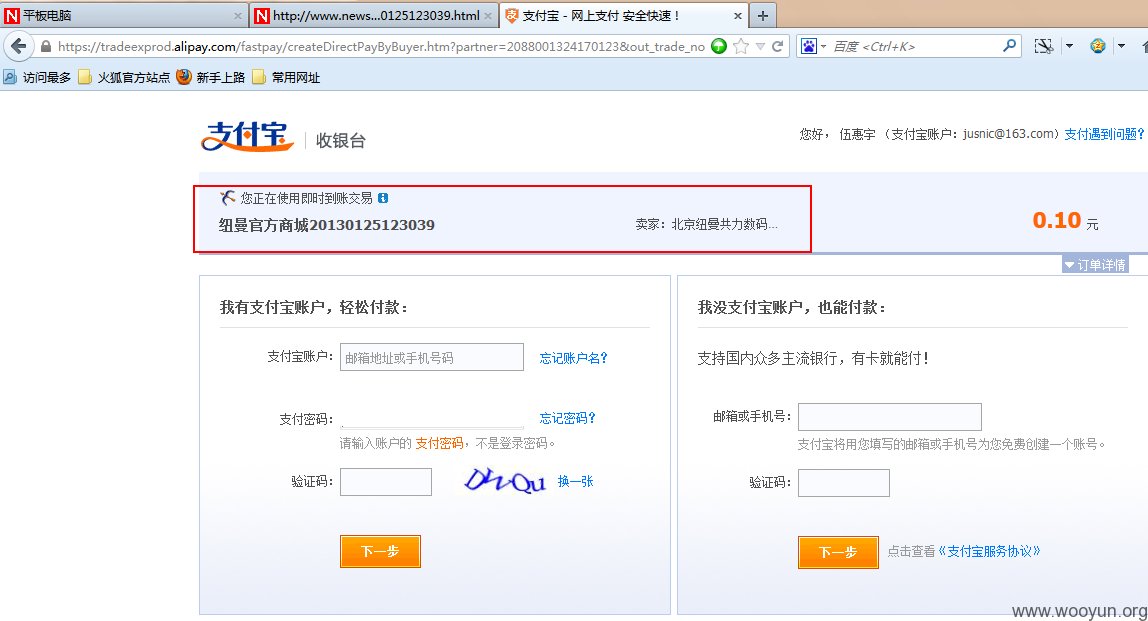Focus the 邮箱或手机号 input field
The image size is (1148, 621).
(x=890, y=417)
